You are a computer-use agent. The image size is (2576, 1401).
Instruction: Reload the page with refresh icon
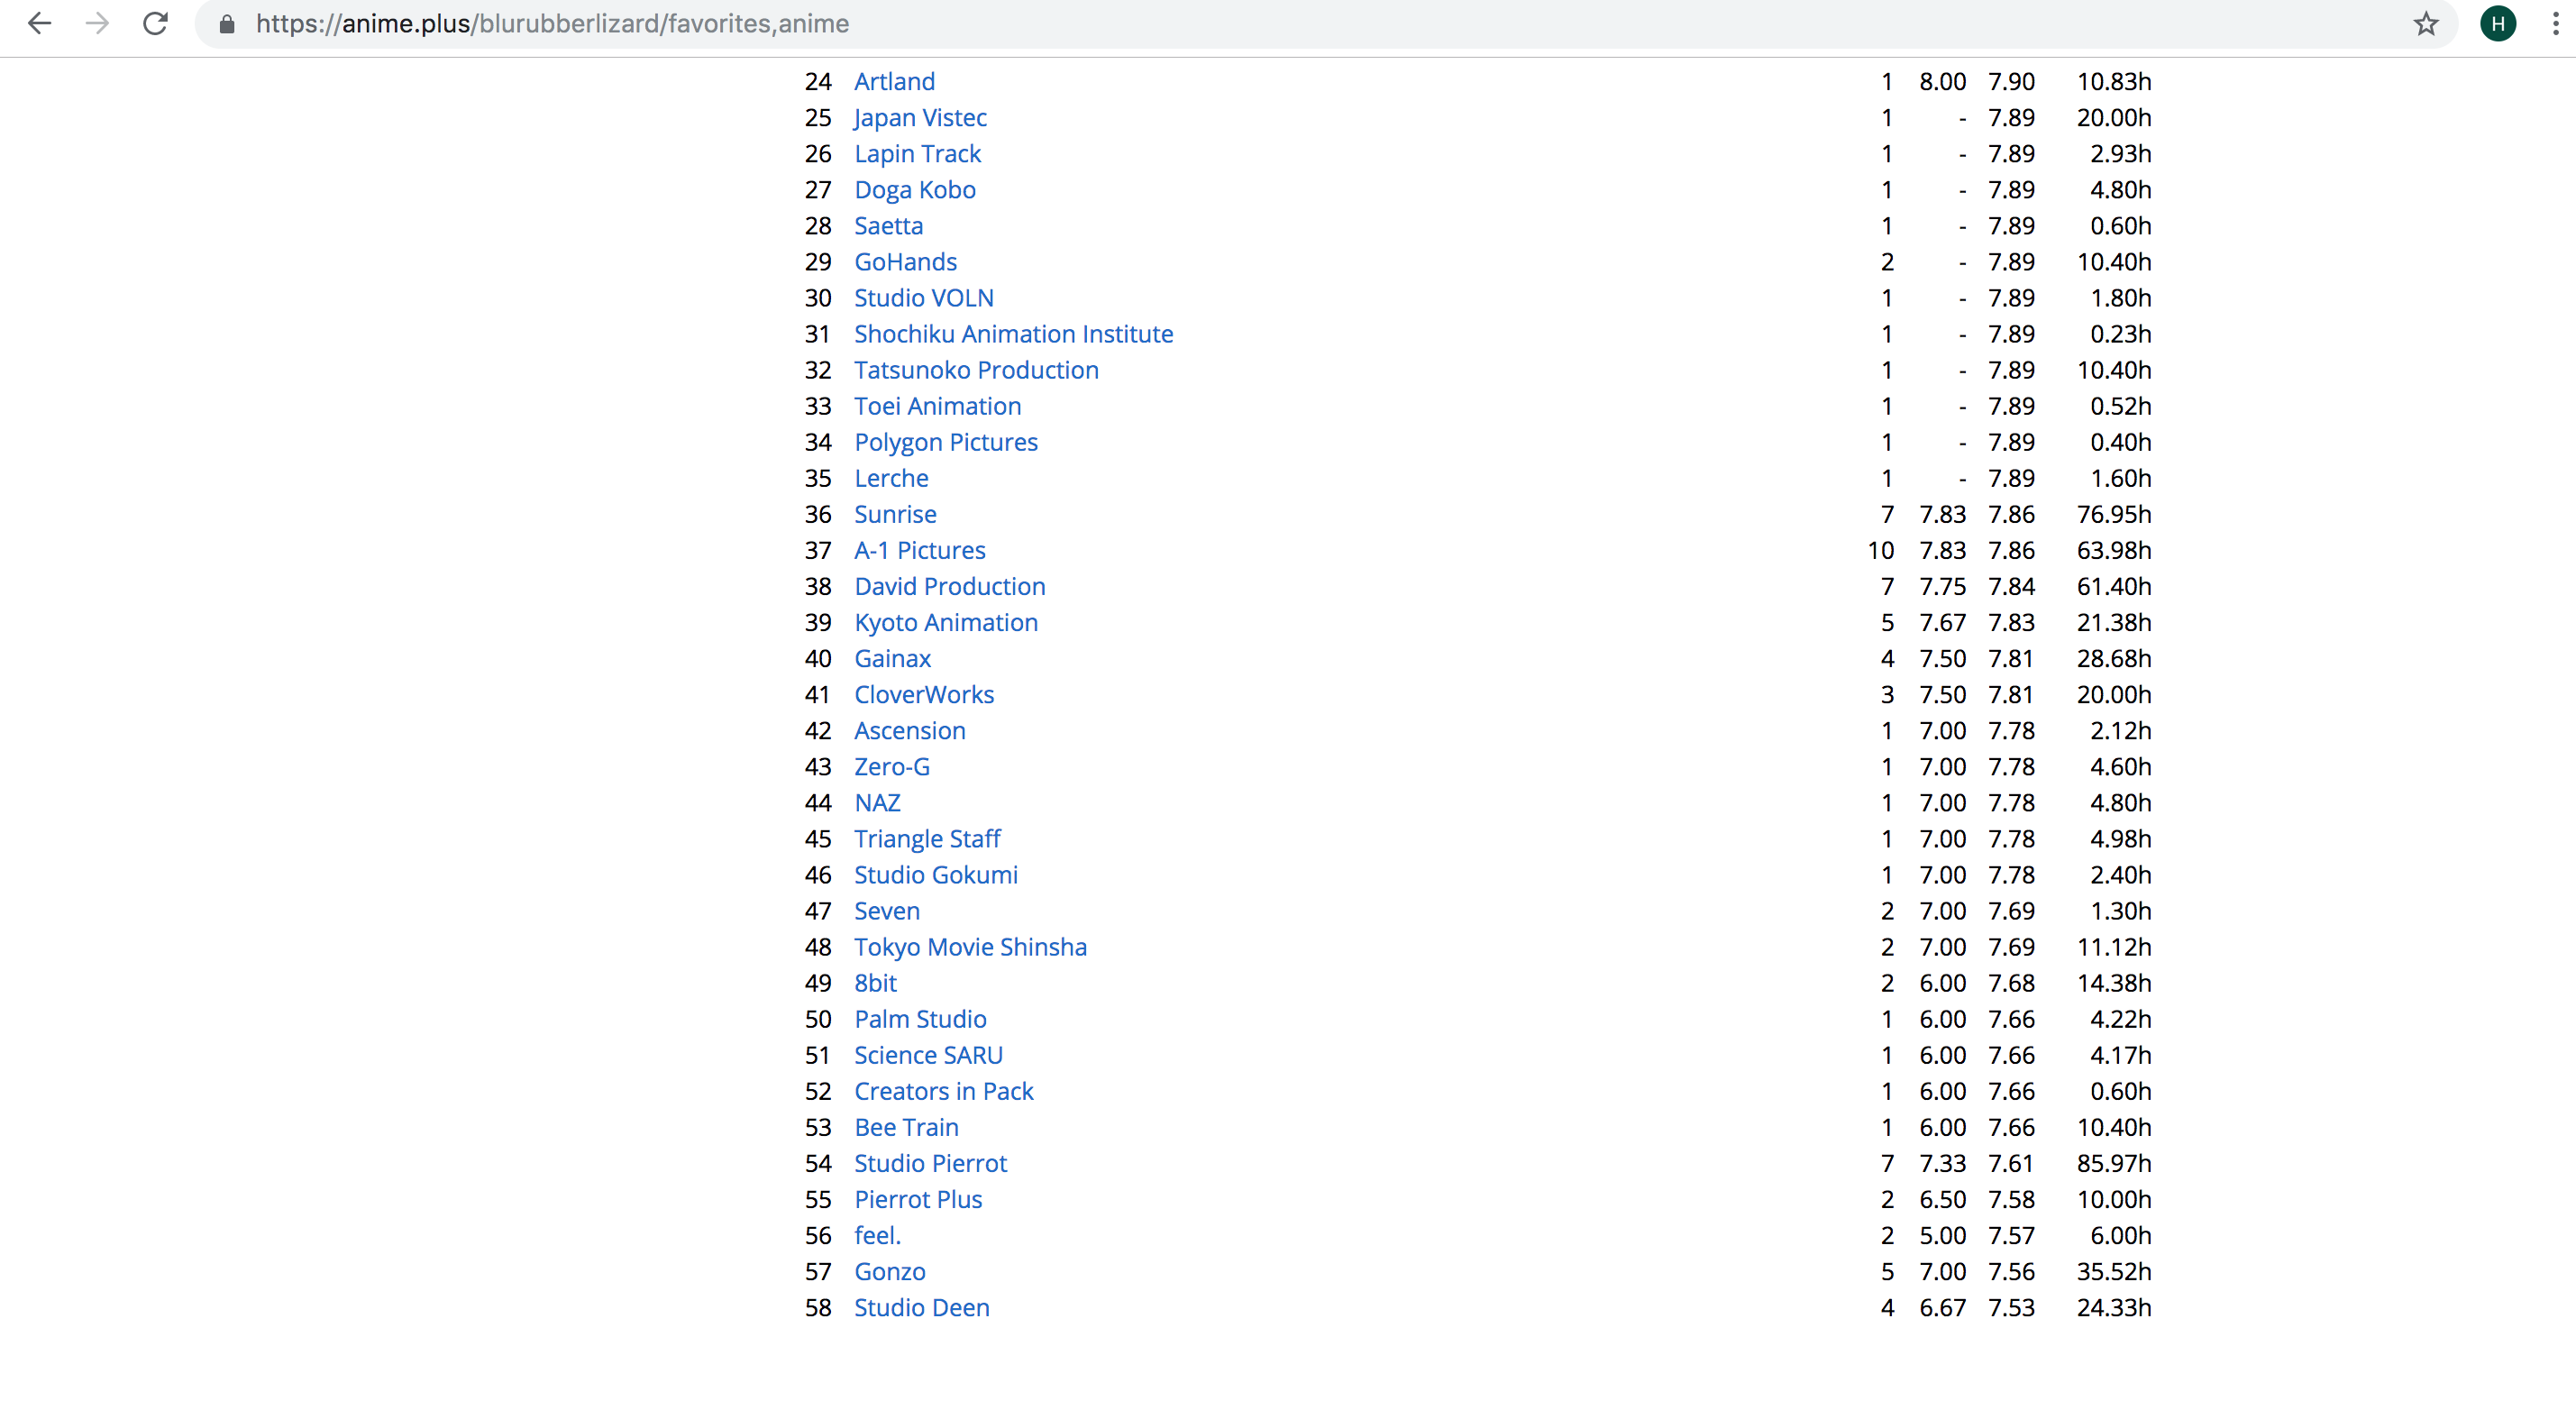[x=155, y=23]
